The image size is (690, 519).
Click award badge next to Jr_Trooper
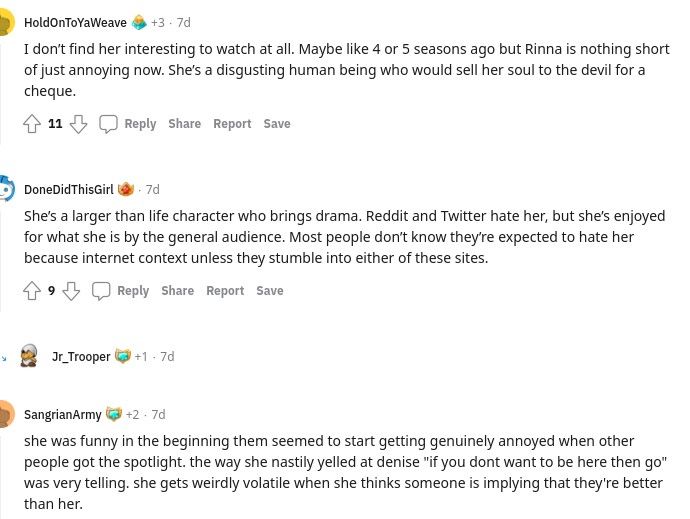coord(123,356)
